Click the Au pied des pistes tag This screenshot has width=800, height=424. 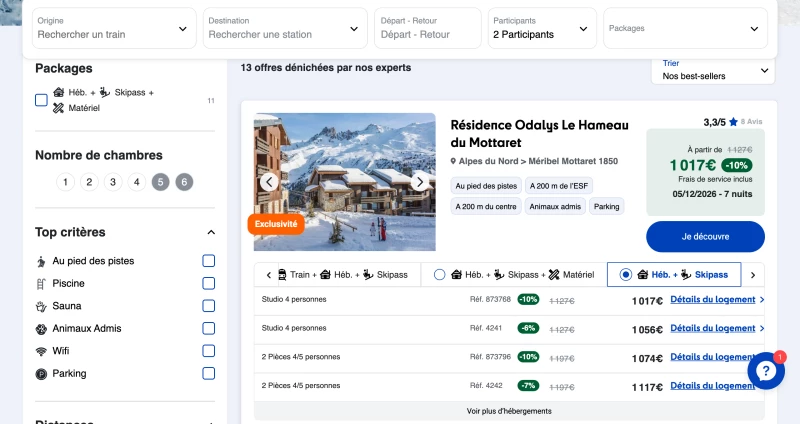486,186
